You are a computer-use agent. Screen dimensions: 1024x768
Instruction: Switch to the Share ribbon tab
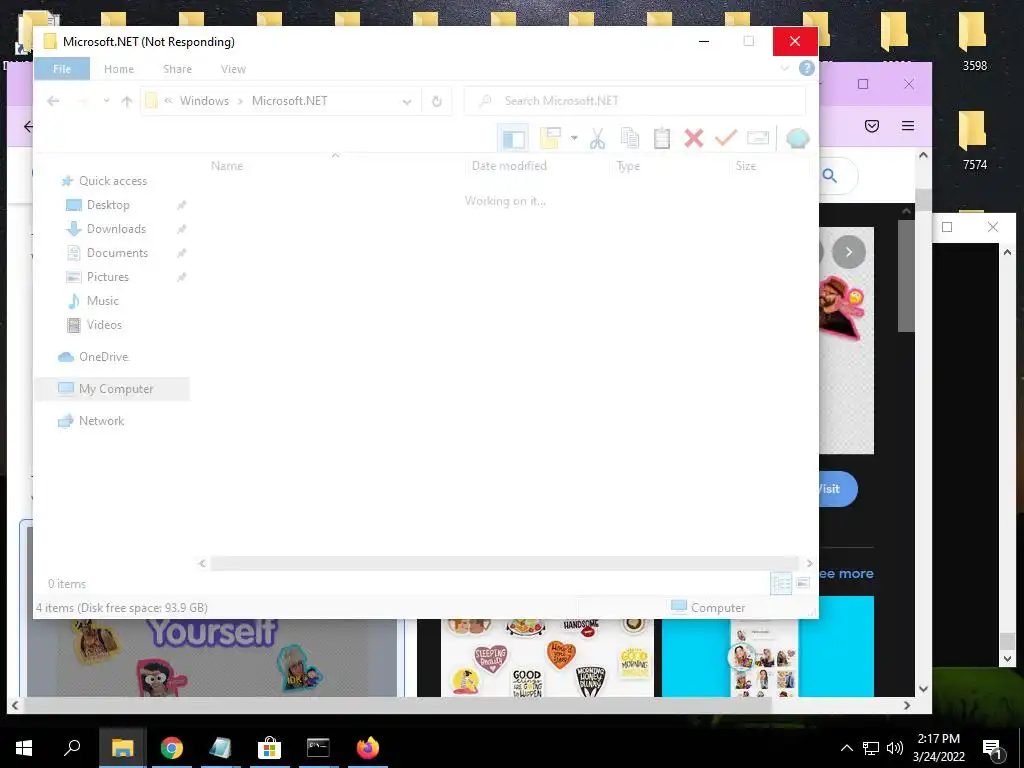click(177, 69)
